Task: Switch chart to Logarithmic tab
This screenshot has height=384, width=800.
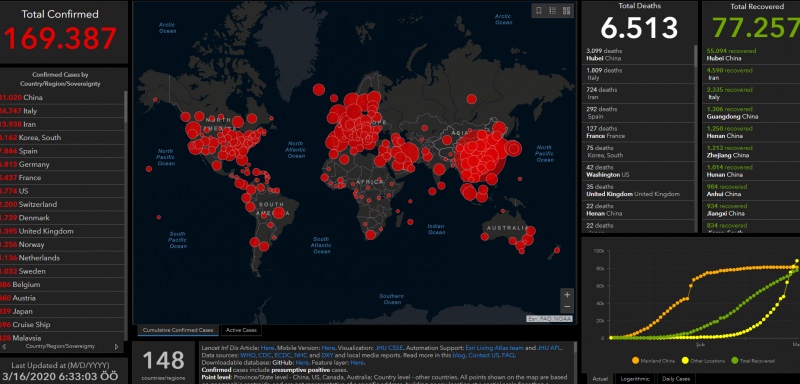Action: pos(635,378)
